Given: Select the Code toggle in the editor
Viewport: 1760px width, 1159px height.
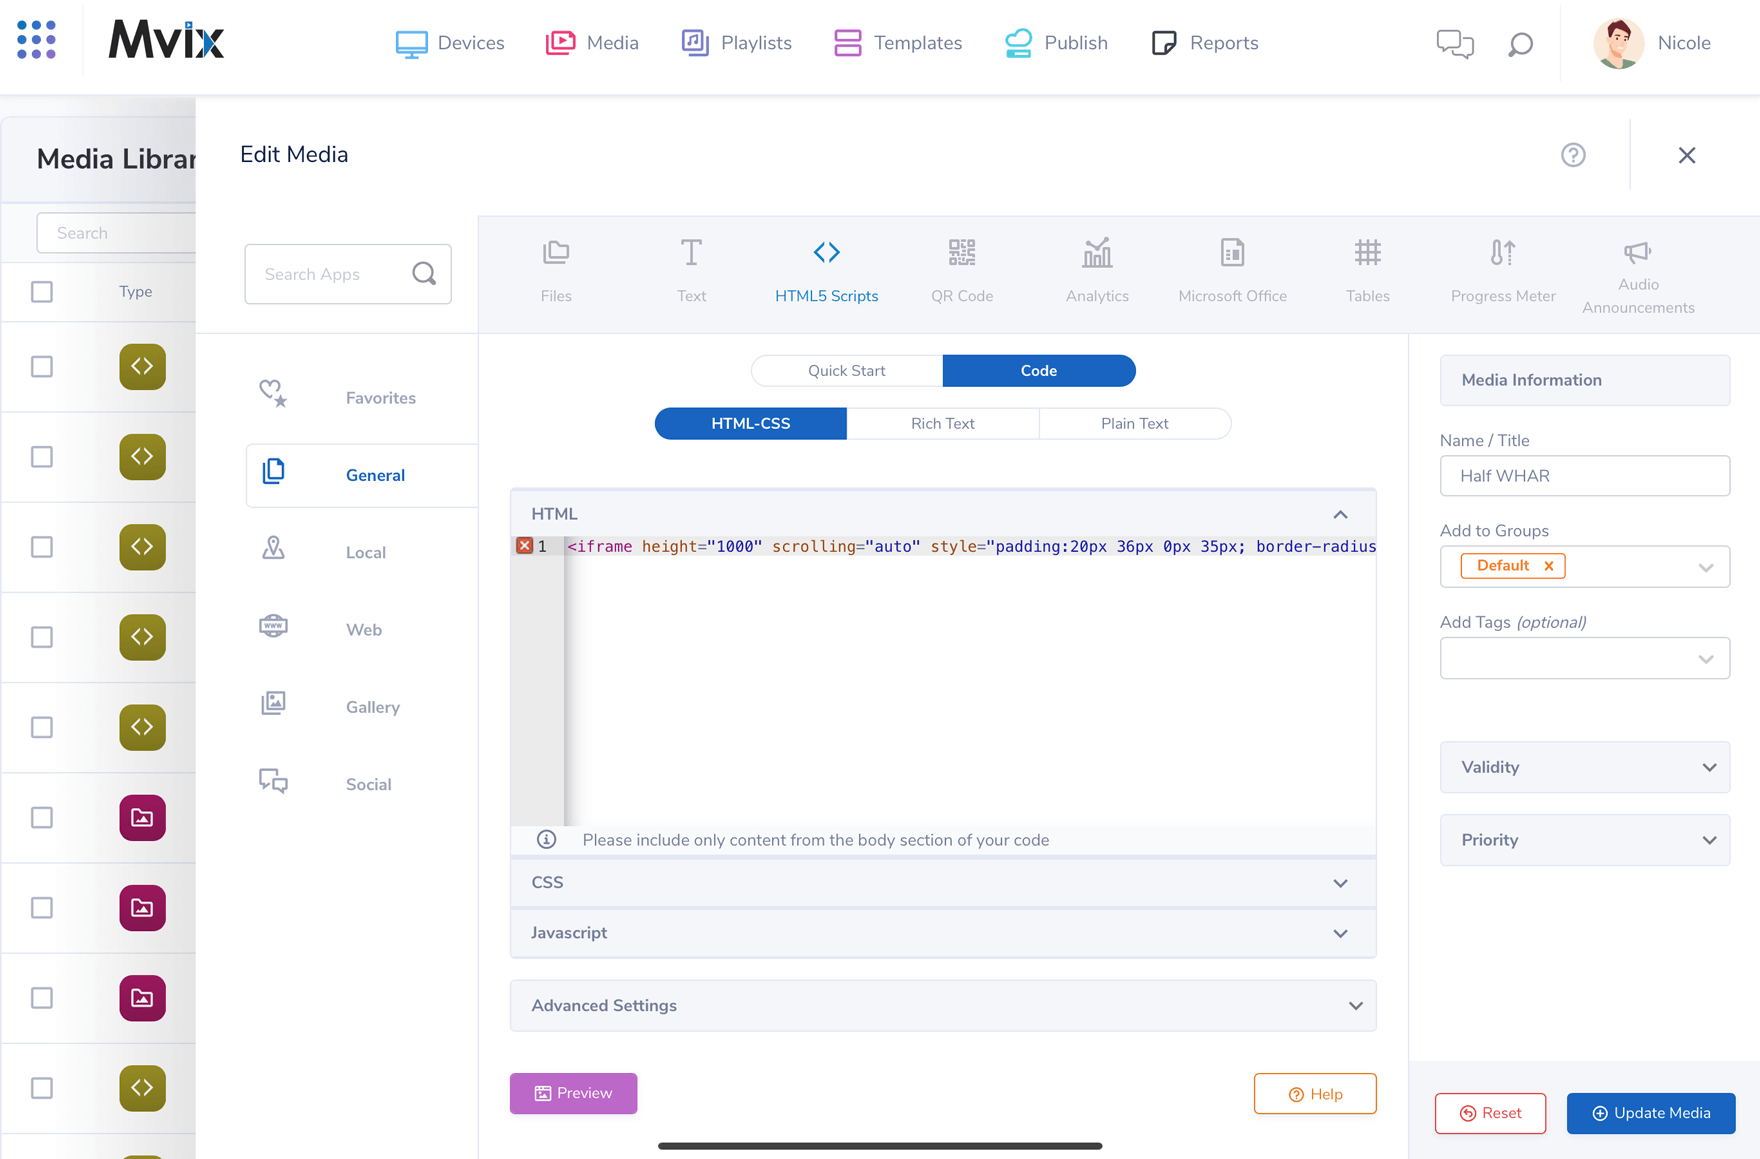Looking at the screenshot, I should (x=1039, y=370).
